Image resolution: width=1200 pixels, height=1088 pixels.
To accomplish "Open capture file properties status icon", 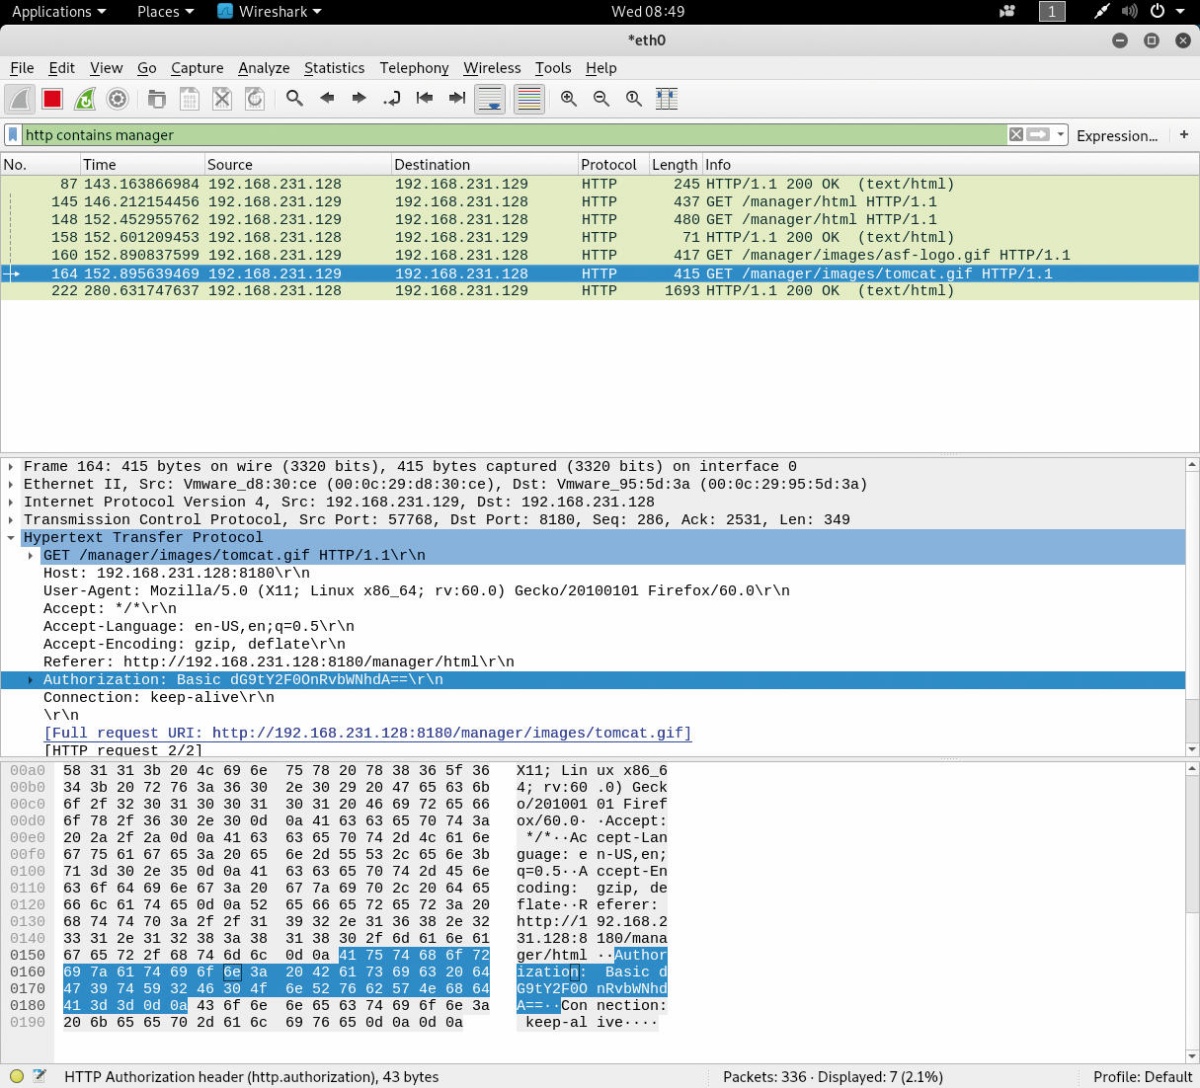I will pos(39,1077).
